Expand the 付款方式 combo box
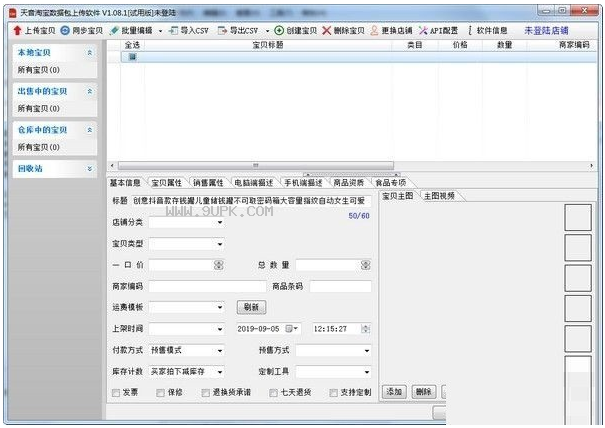 coord(187,350)
